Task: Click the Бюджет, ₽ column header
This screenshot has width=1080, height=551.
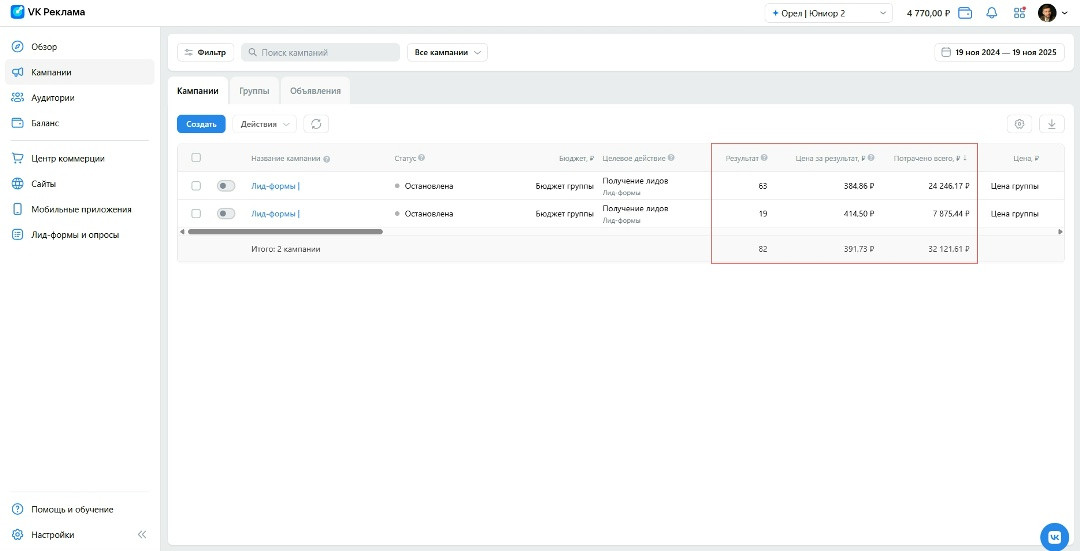Action: point(577,158)
